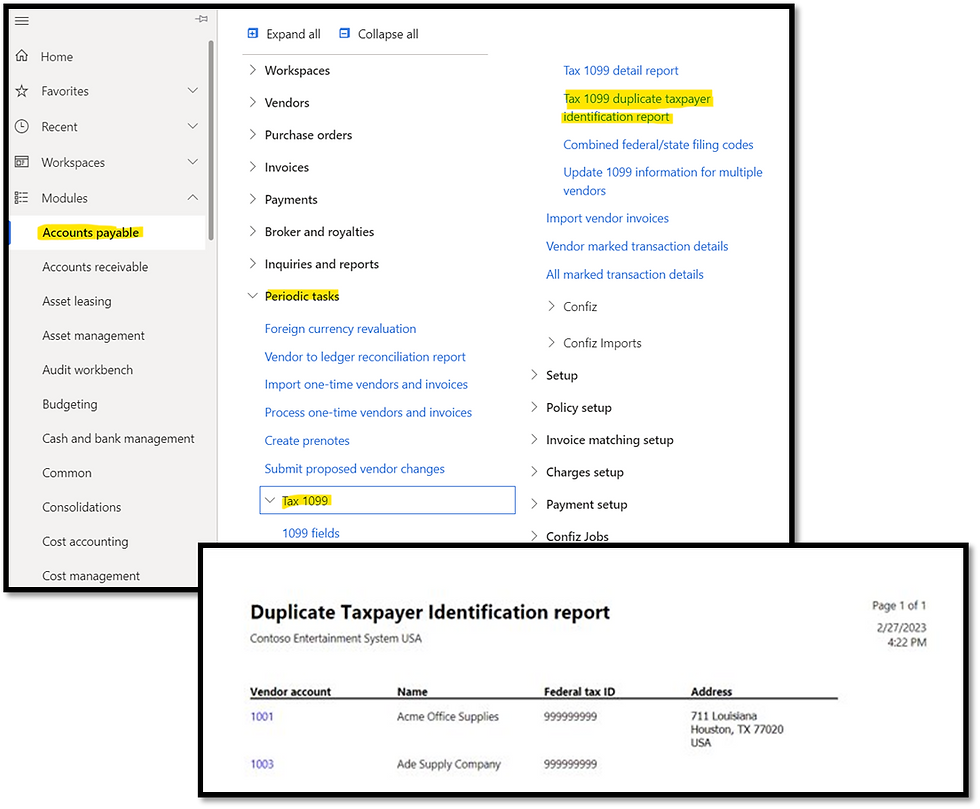Viewport: 980px width, 809px height.
Task: Expand the Invoices menu group
Action: (x=252, y=167)
